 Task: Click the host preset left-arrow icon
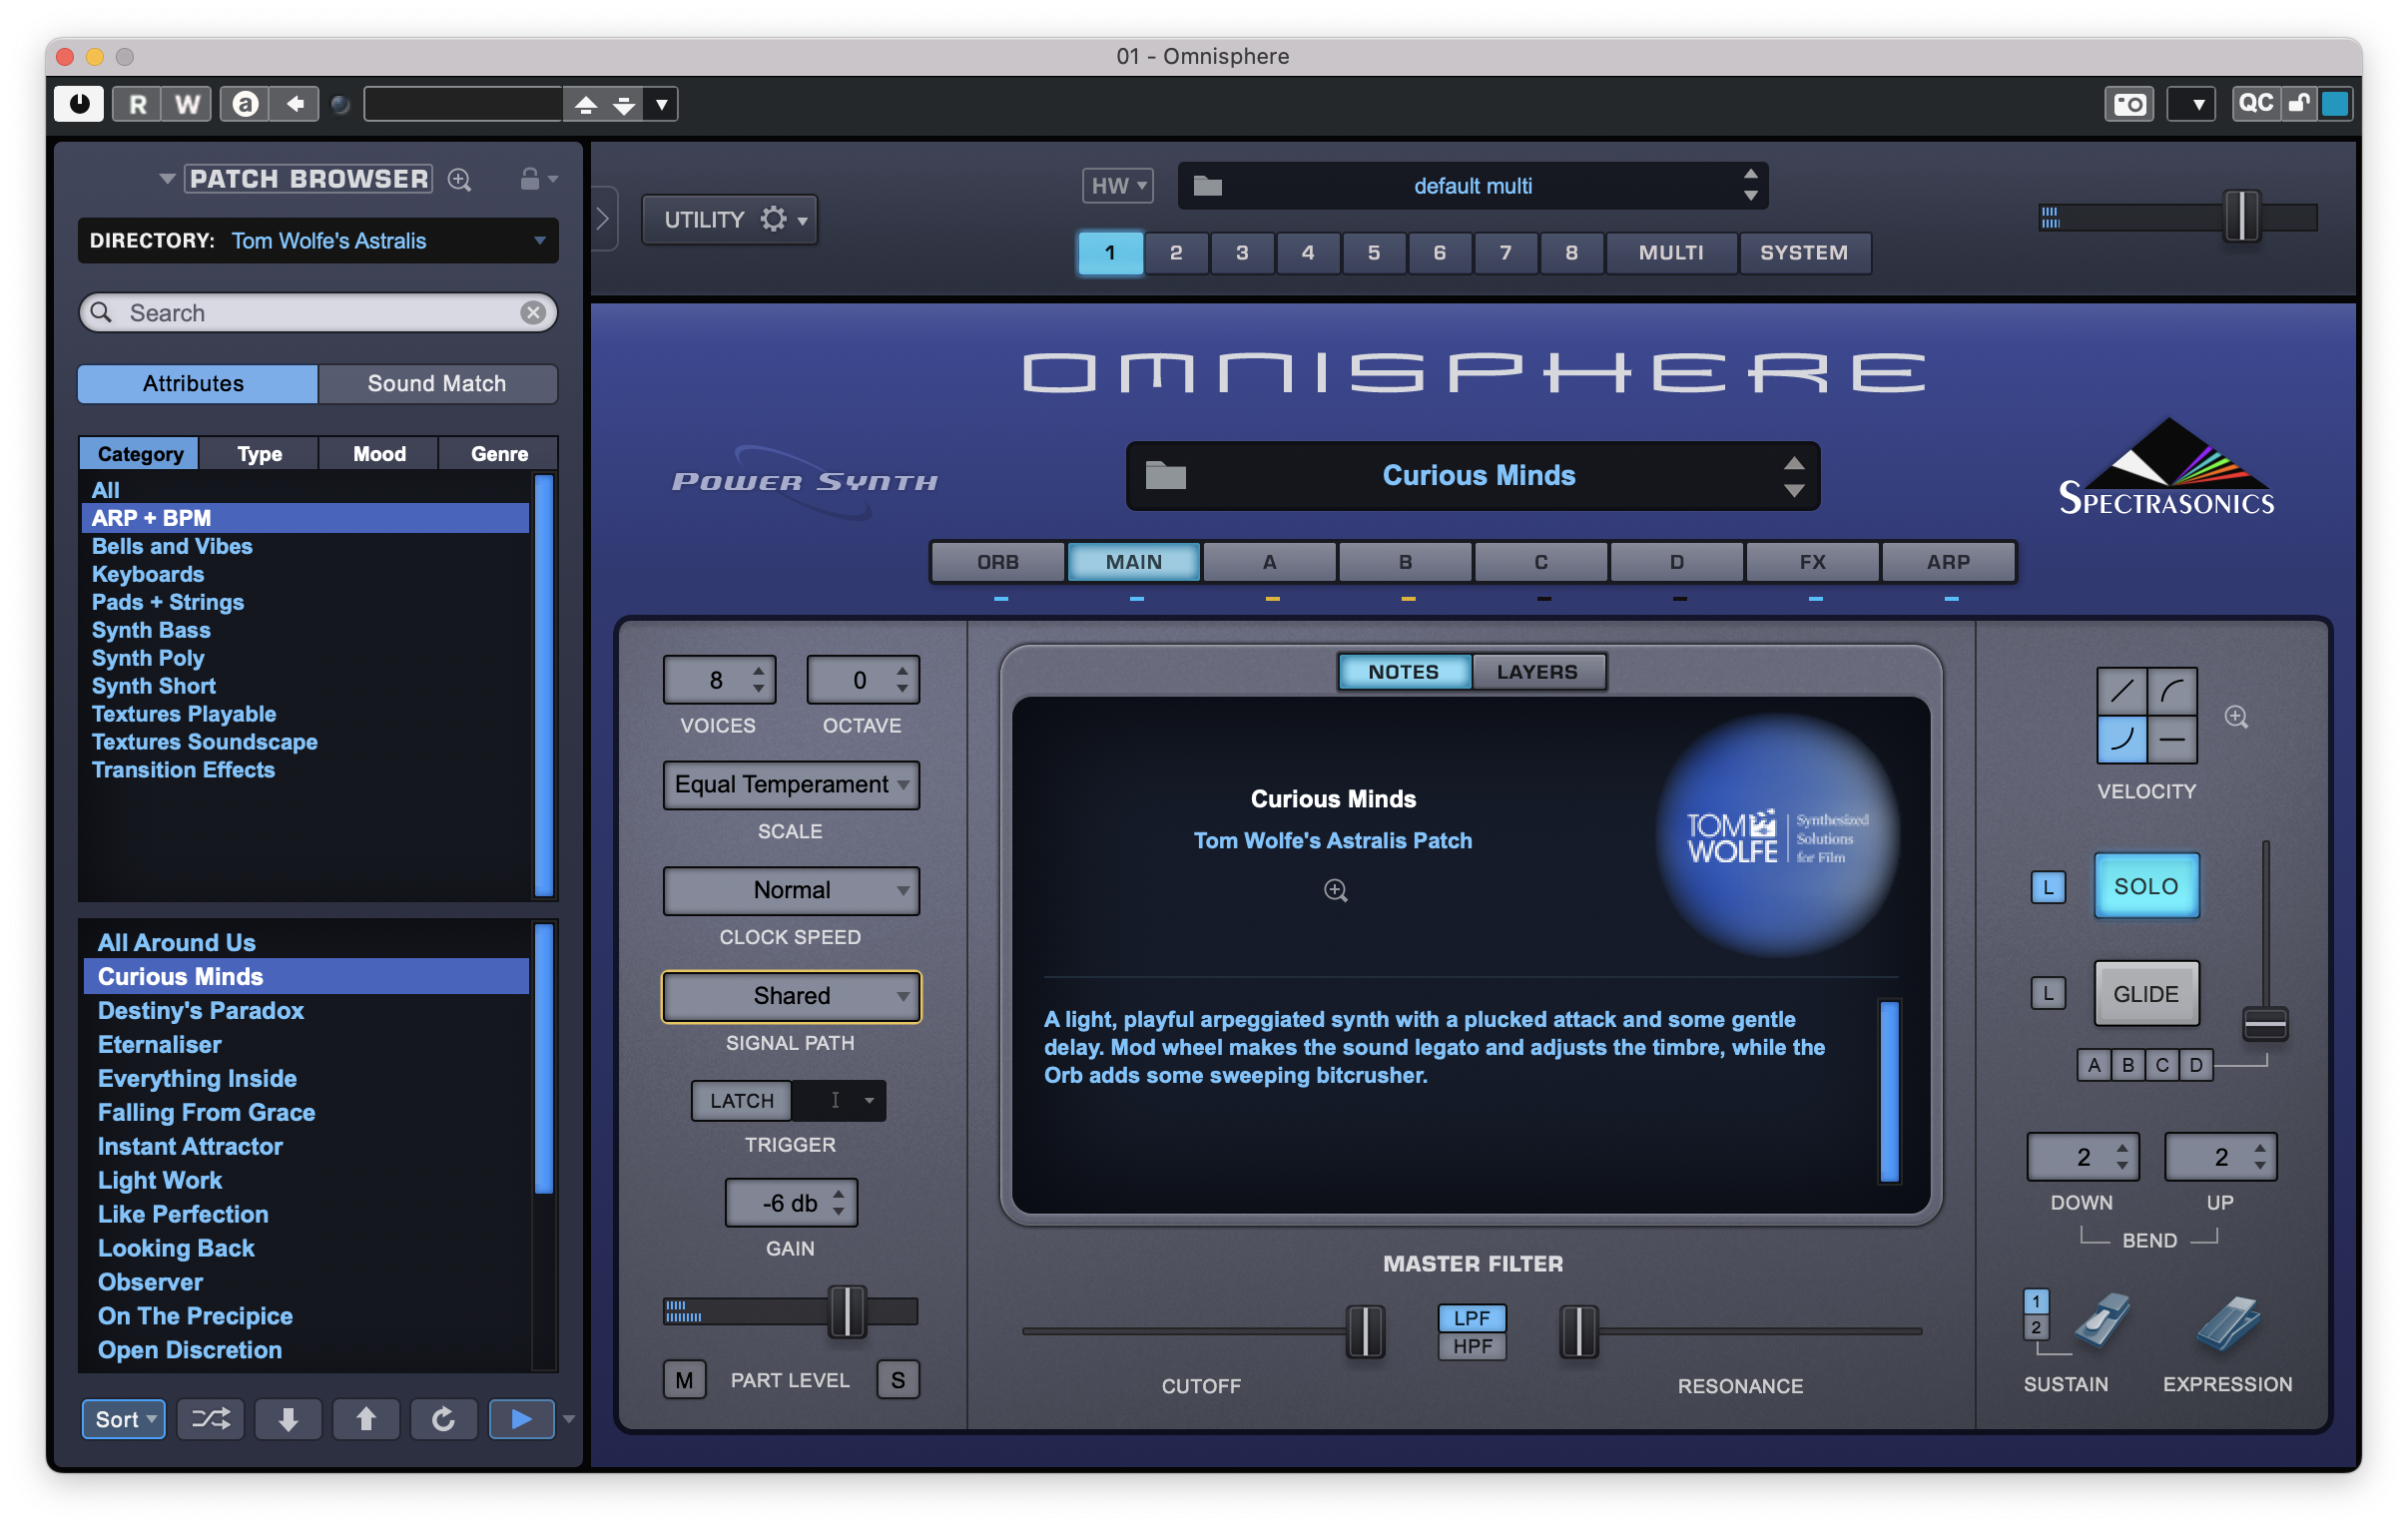pos(295,104)
